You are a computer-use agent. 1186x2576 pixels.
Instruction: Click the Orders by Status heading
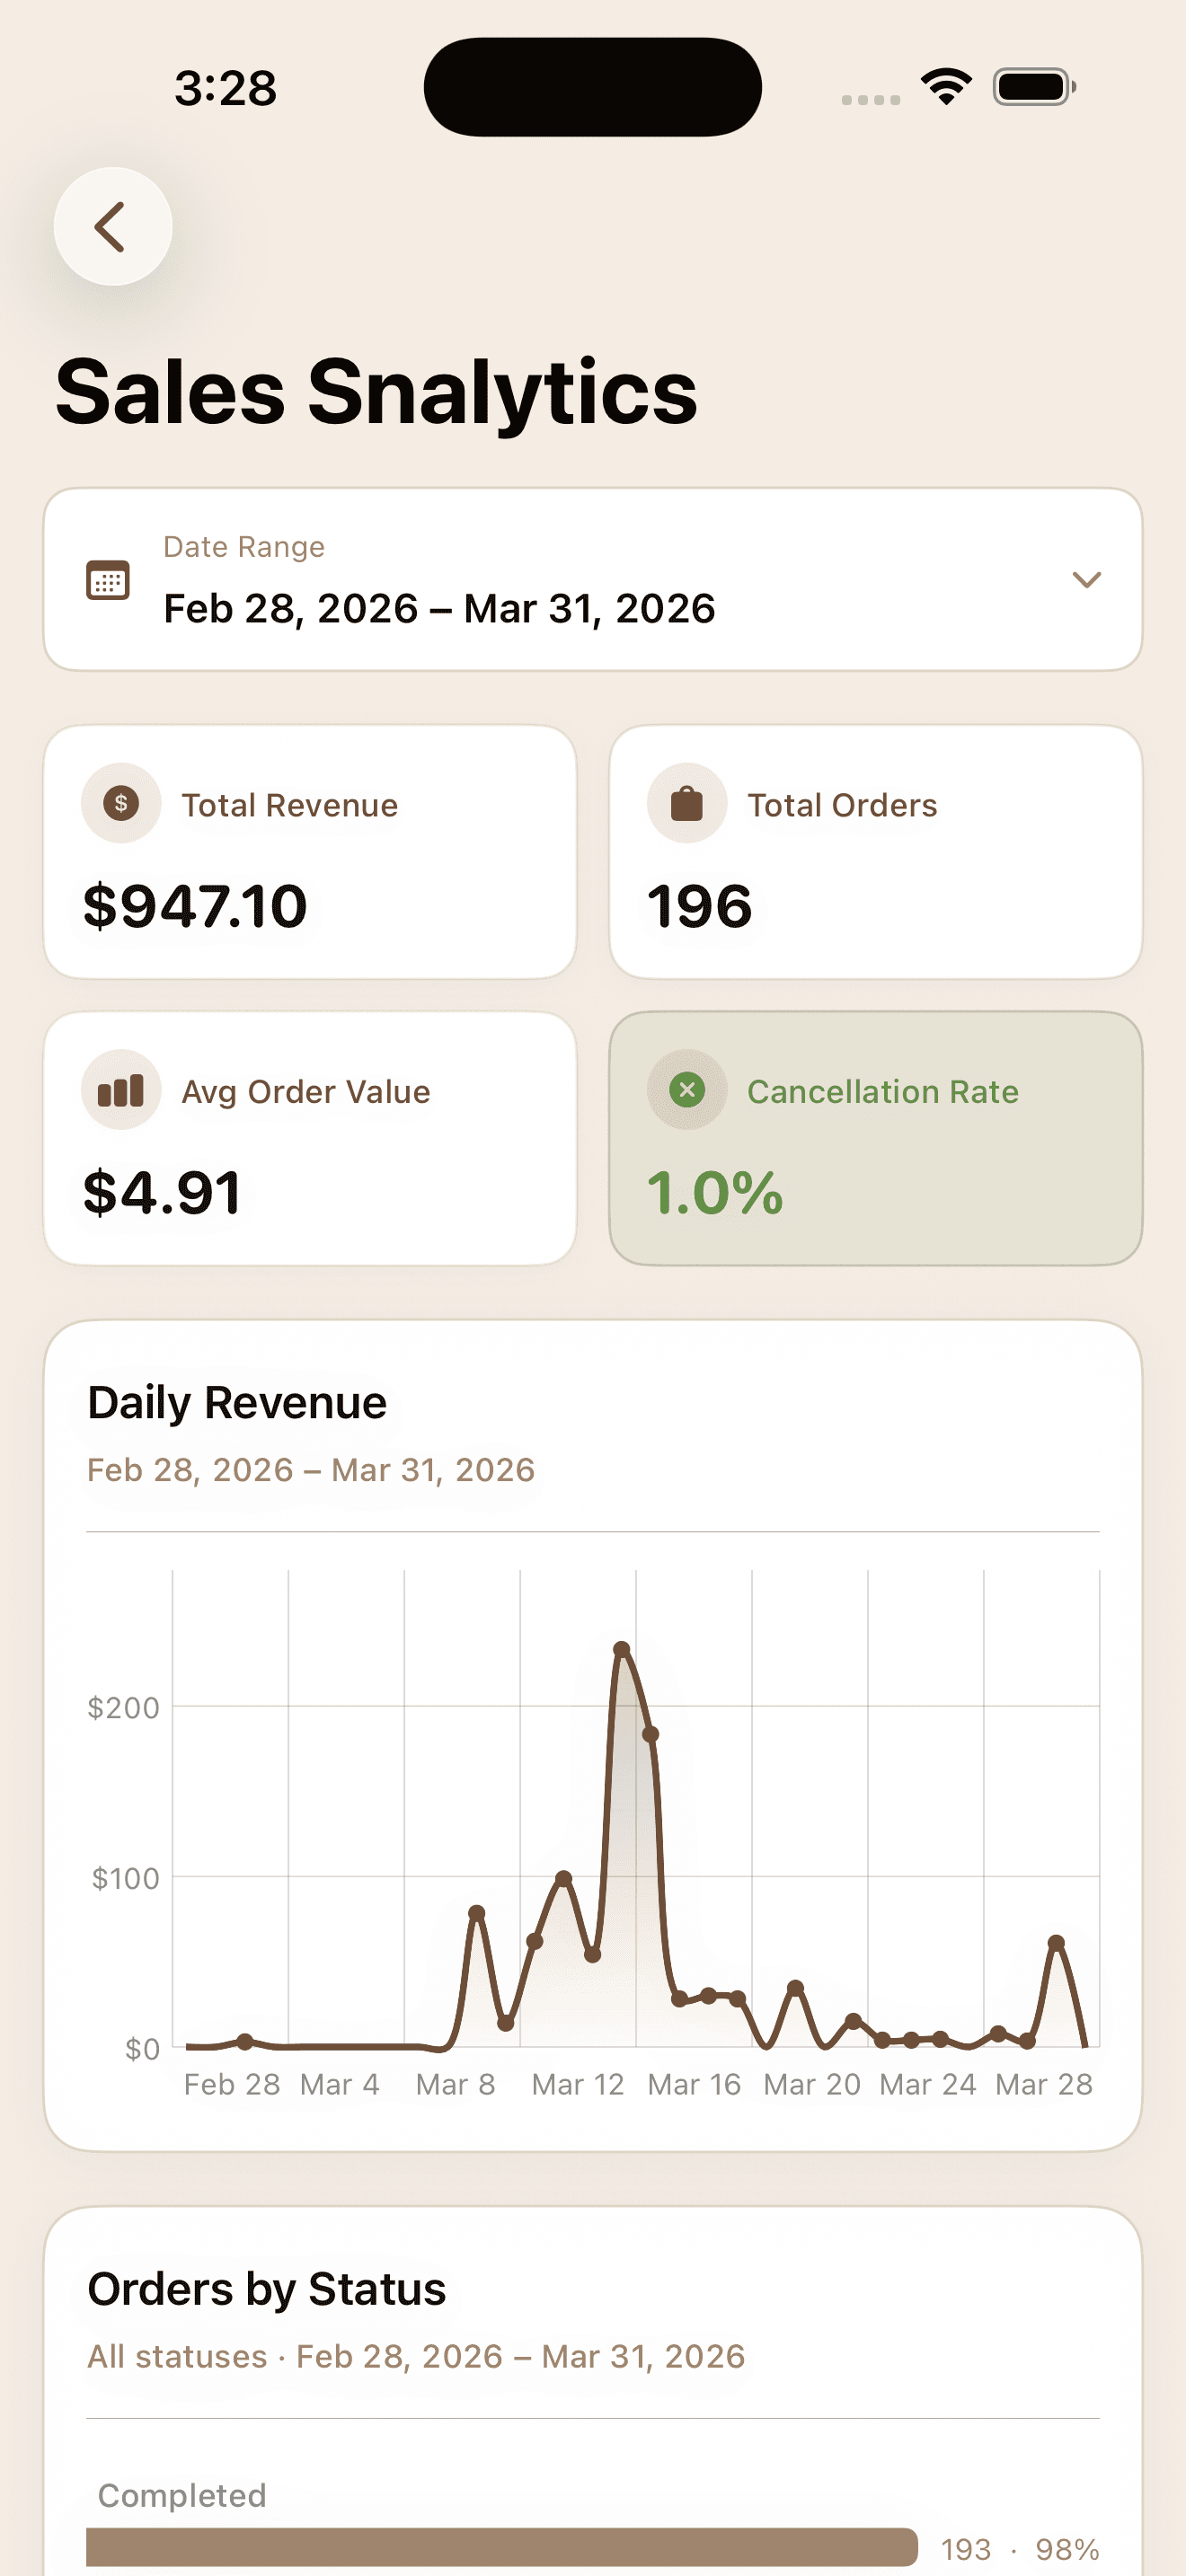pyautogui.click(x=267, y=2289)
